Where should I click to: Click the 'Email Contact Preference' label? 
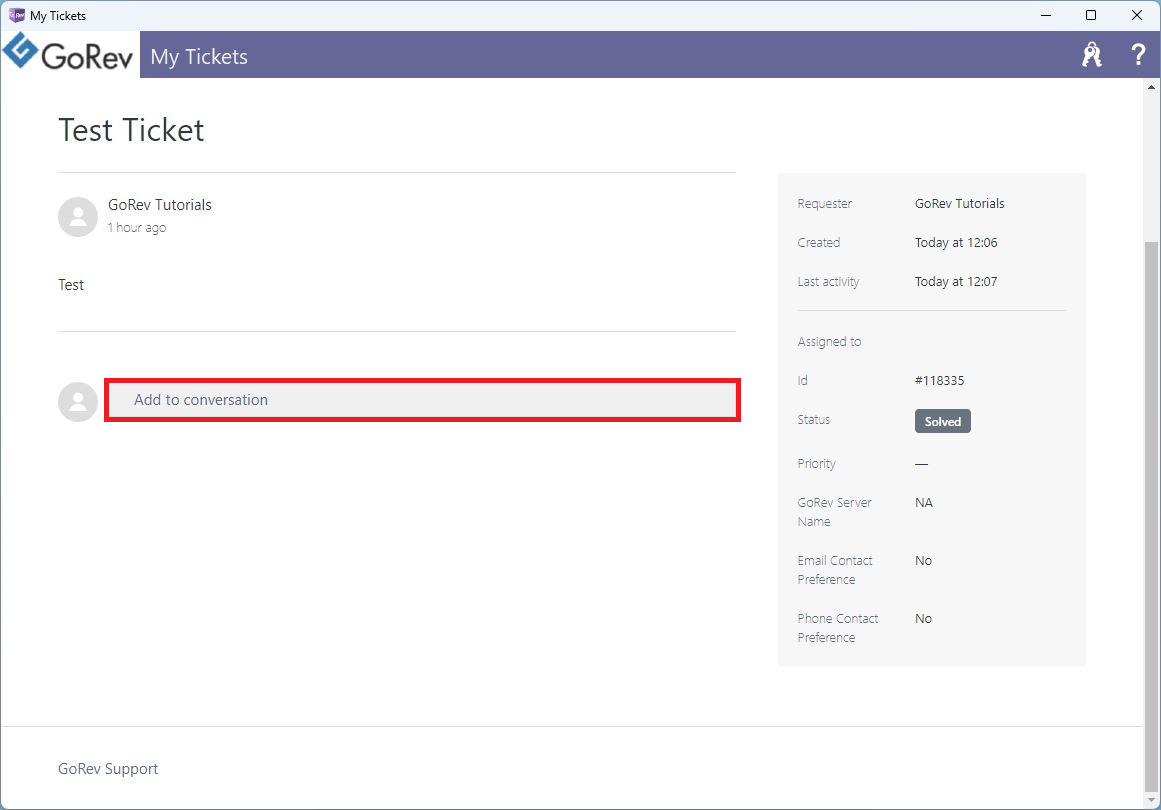click(x=835, y=570)
